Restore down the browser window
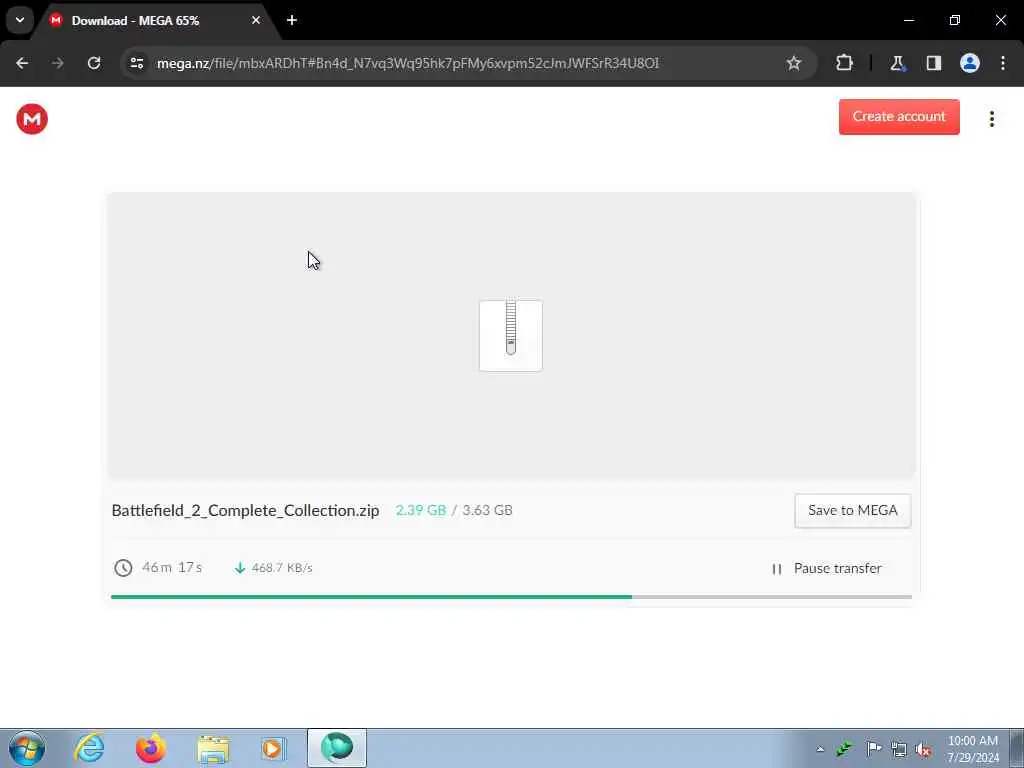This screenshot has height=768, width=1024. tap(955, 20)
